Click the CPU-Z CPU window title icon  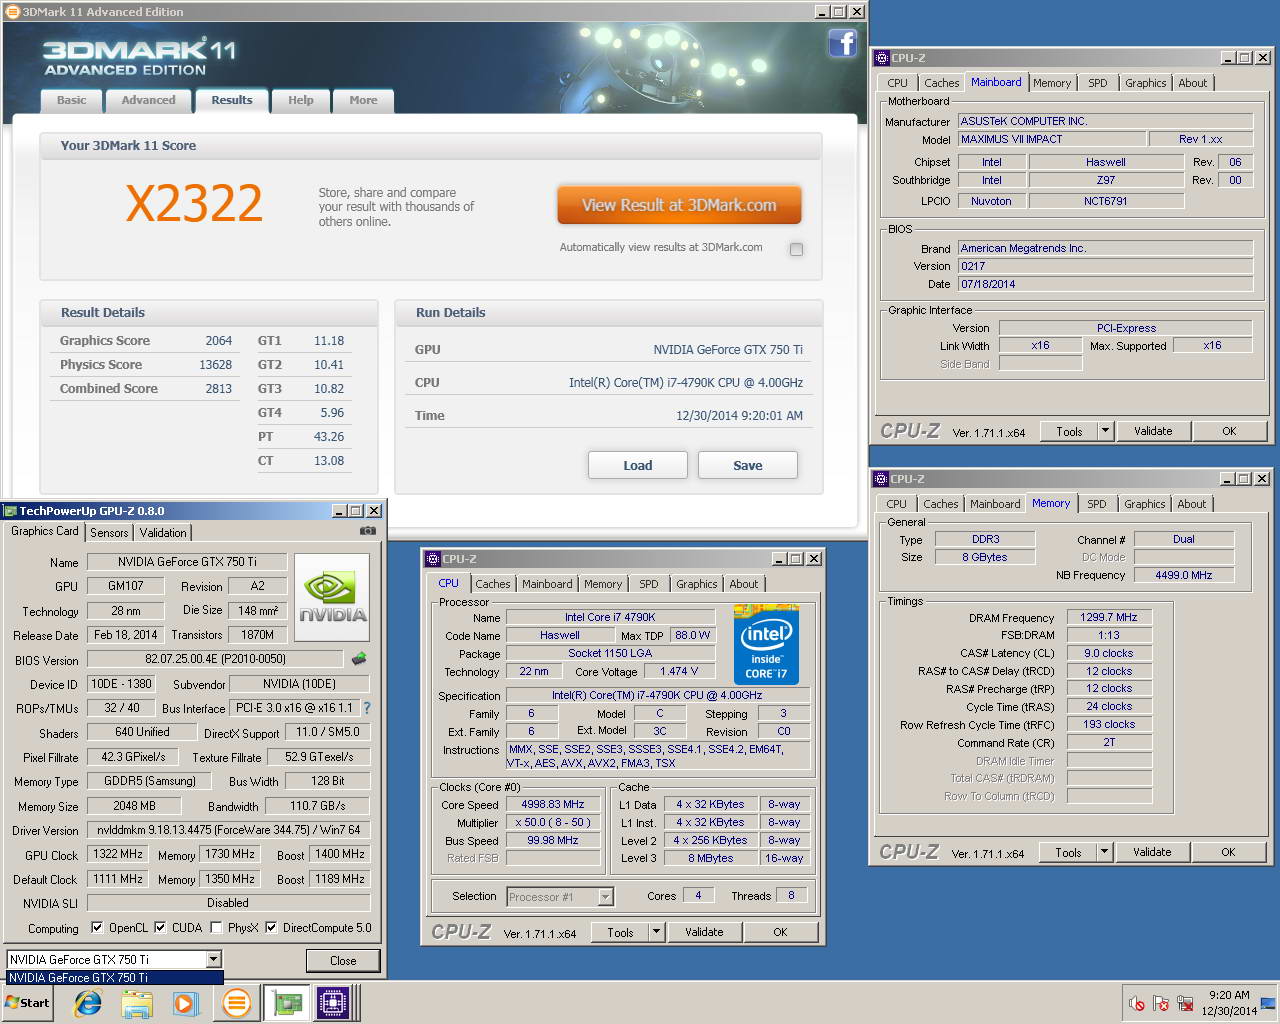[x=433, y=559]
